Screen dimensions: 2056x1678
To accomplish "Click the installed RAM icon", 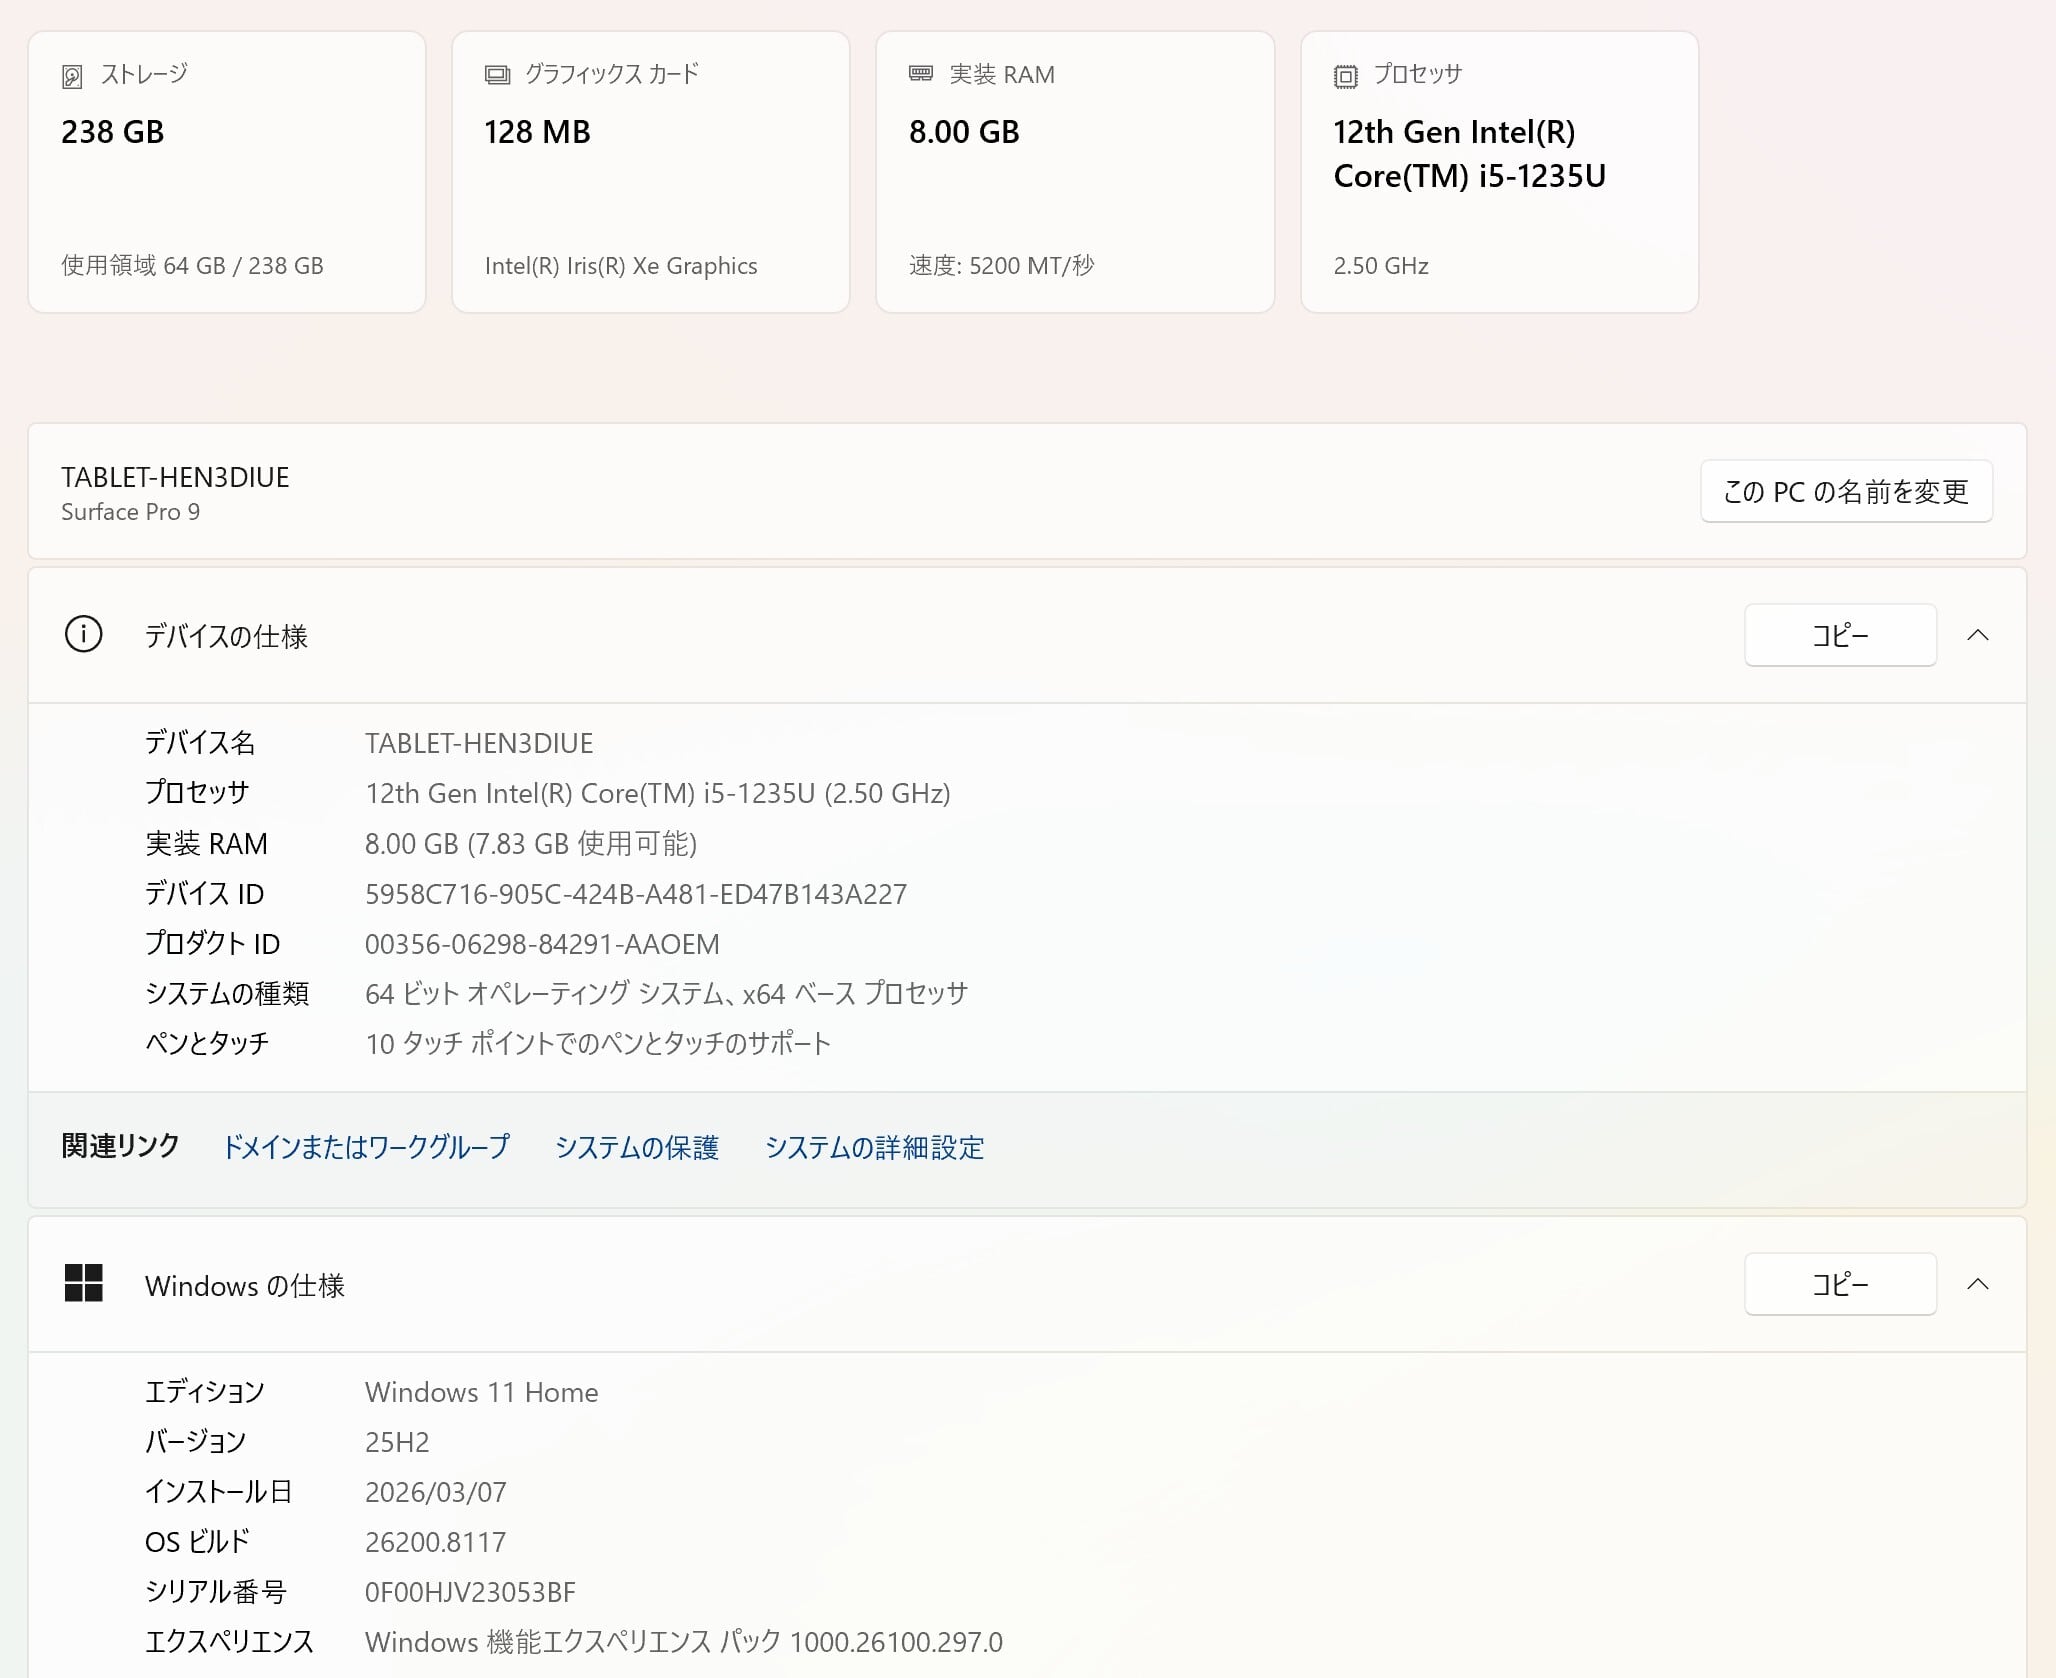I will click(x=921, y=74).
